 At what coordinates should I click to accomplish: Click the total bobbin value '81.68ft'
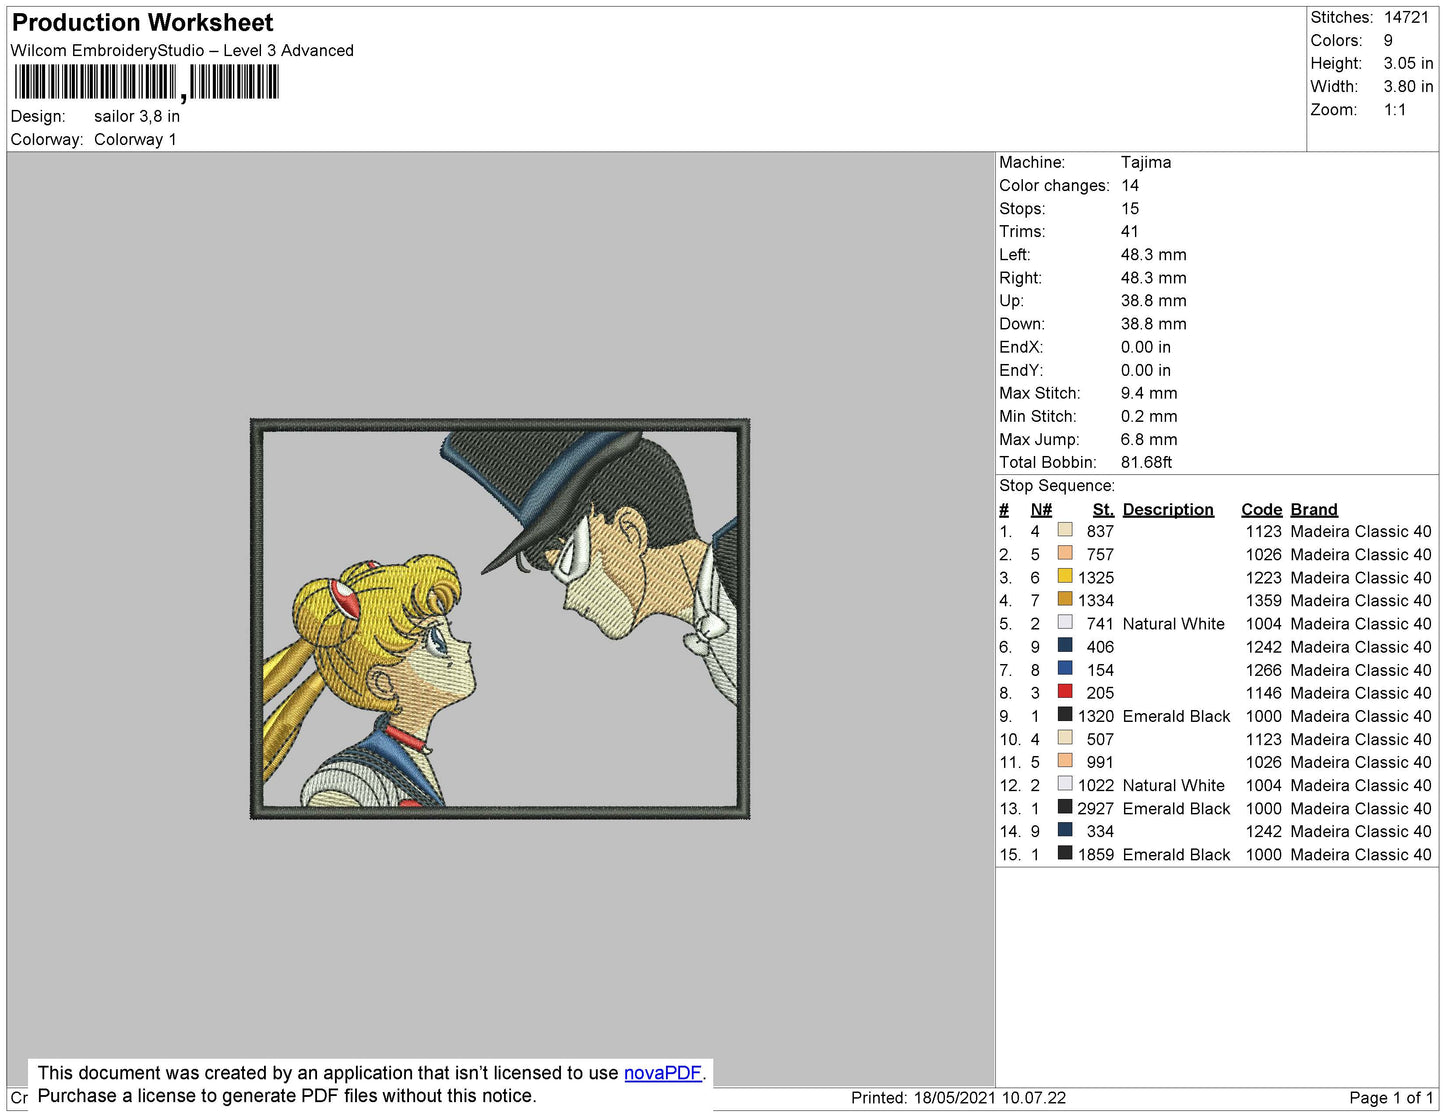[x=1146, y=463]
